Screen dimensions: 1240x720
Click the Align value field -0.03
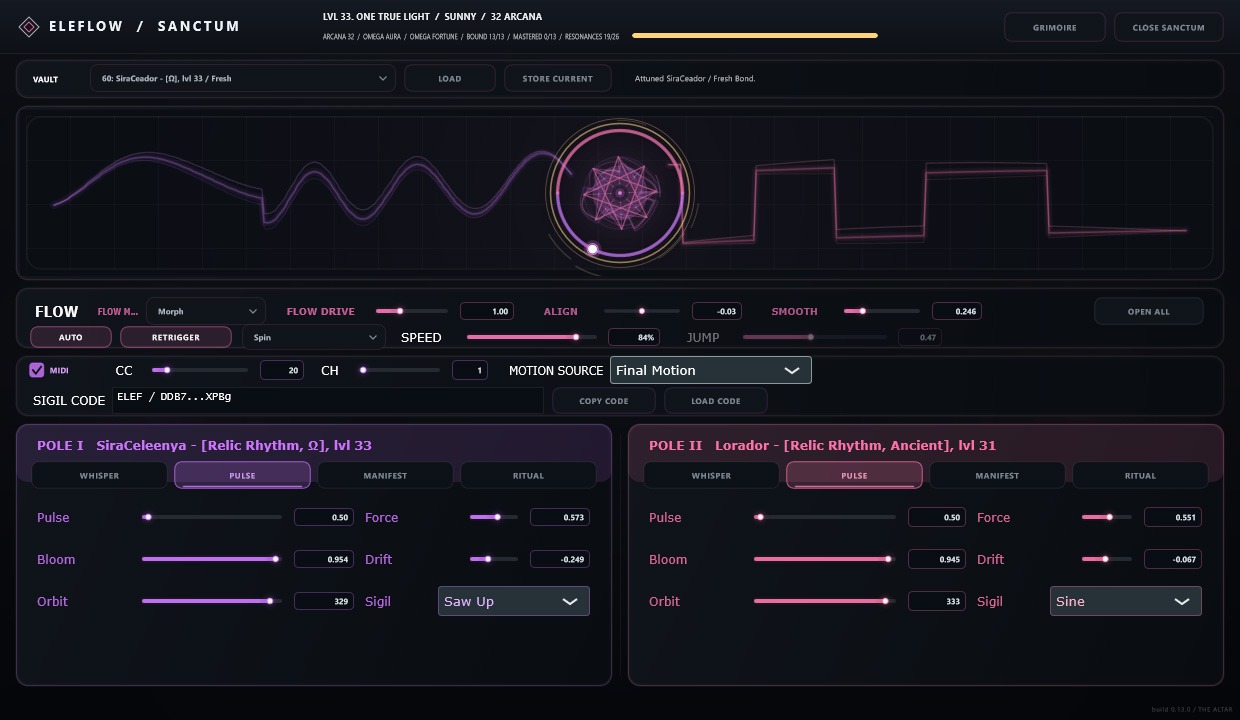(x=717, y=311)
